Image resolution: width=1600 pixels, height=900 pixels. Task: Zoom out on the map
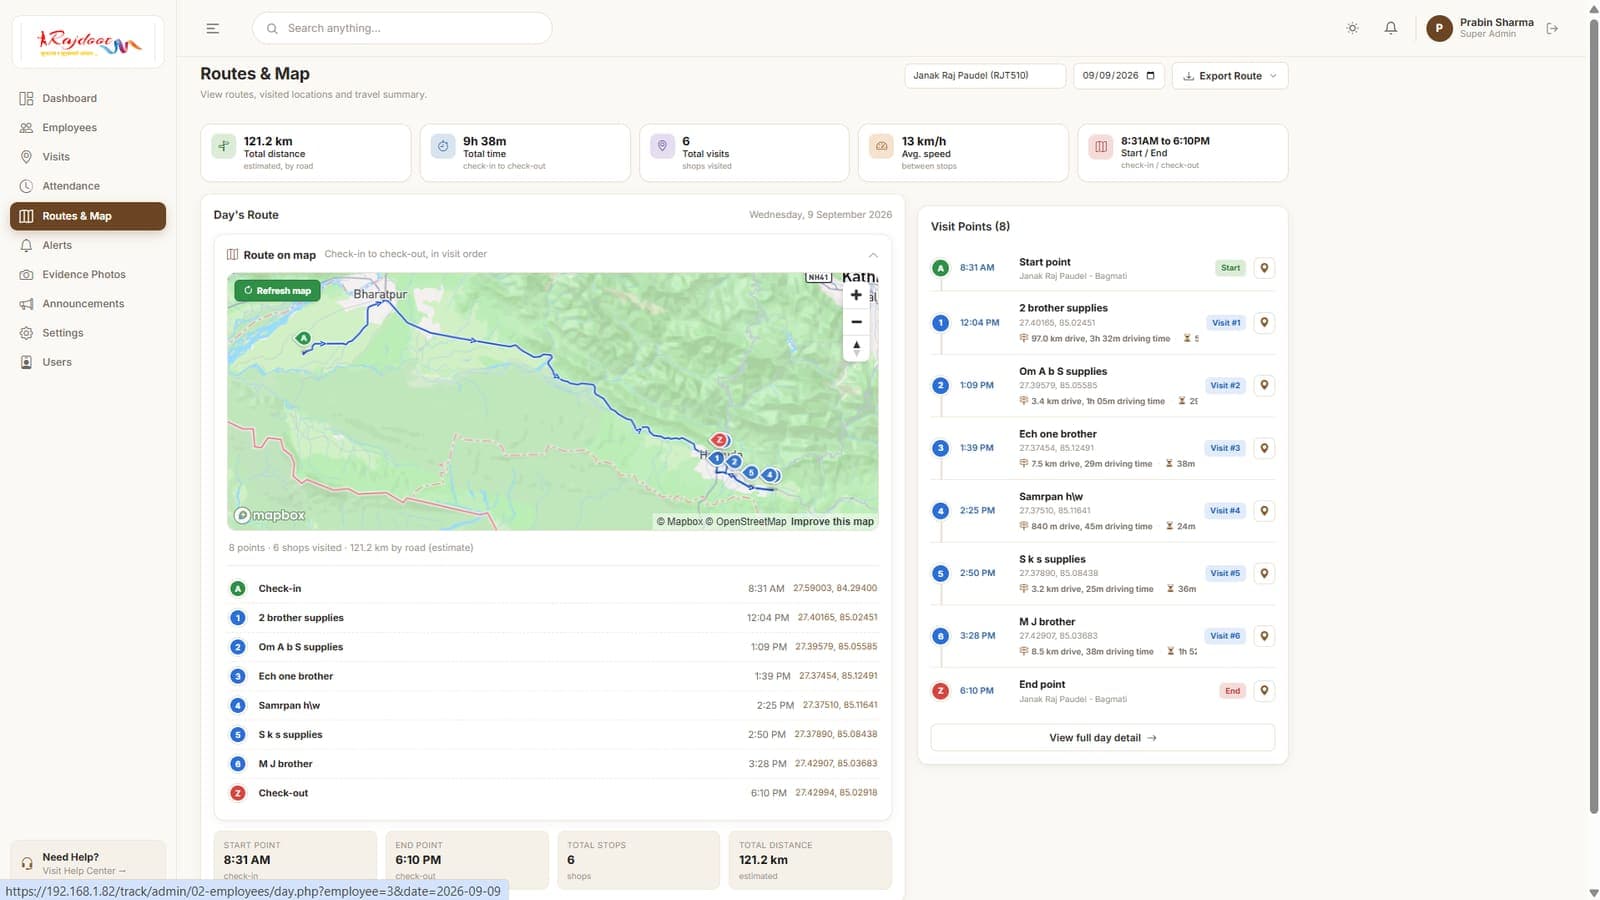[x=856, y=322]
